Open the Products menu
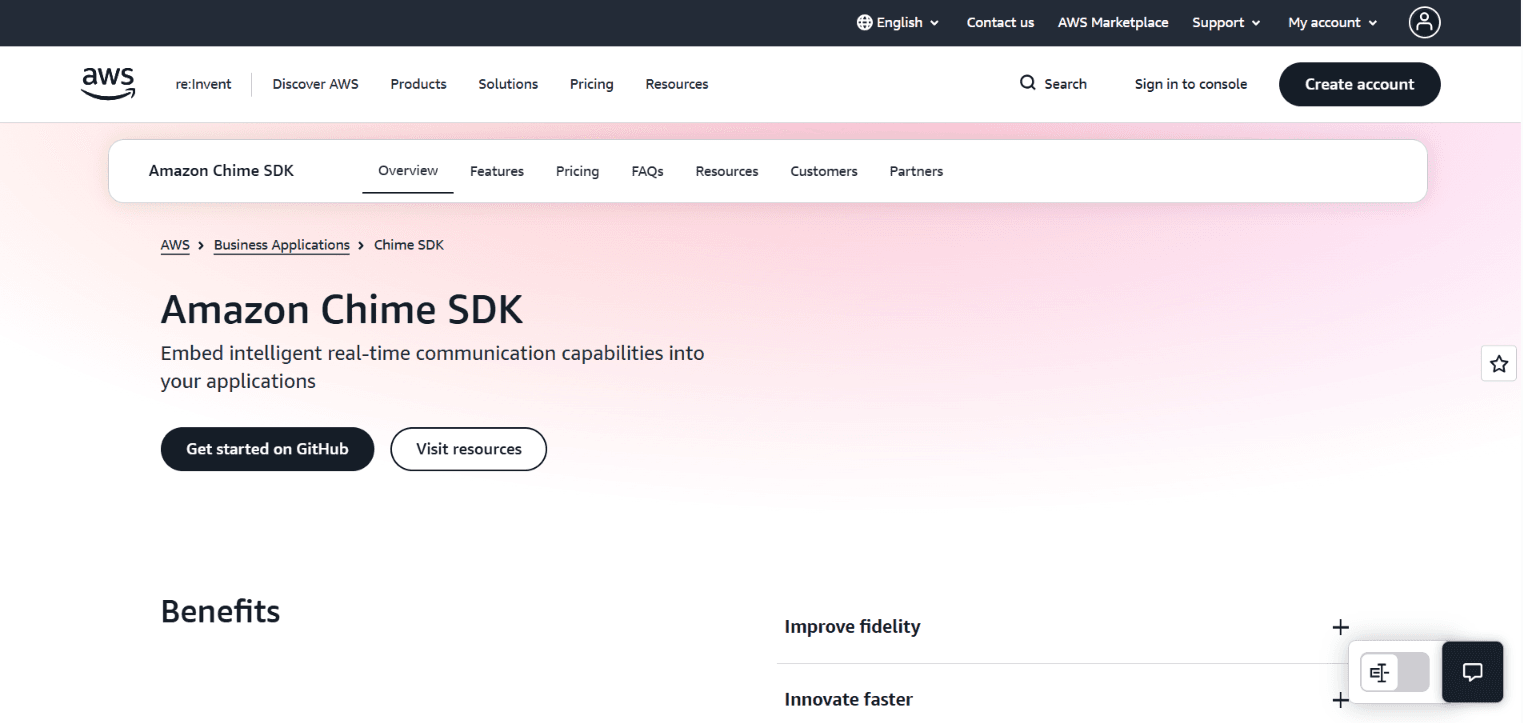 click(x=418, y=84)
